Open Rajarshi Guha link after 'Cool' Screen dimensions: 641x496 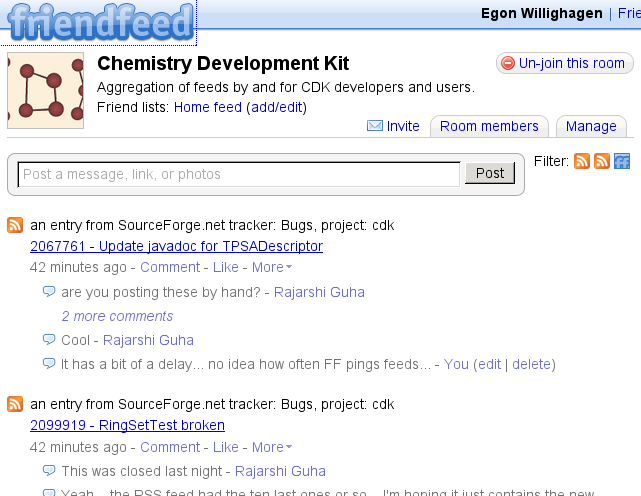tap(148, 340)
